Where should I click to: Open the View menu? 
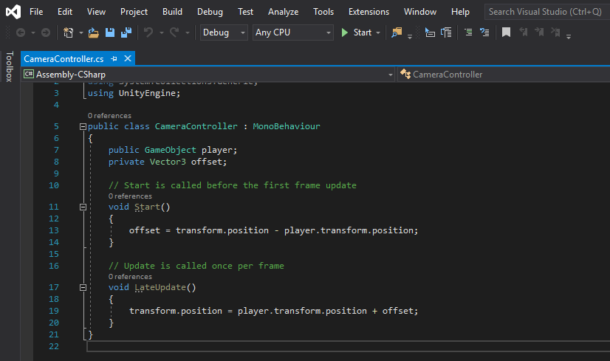point(96,12)
